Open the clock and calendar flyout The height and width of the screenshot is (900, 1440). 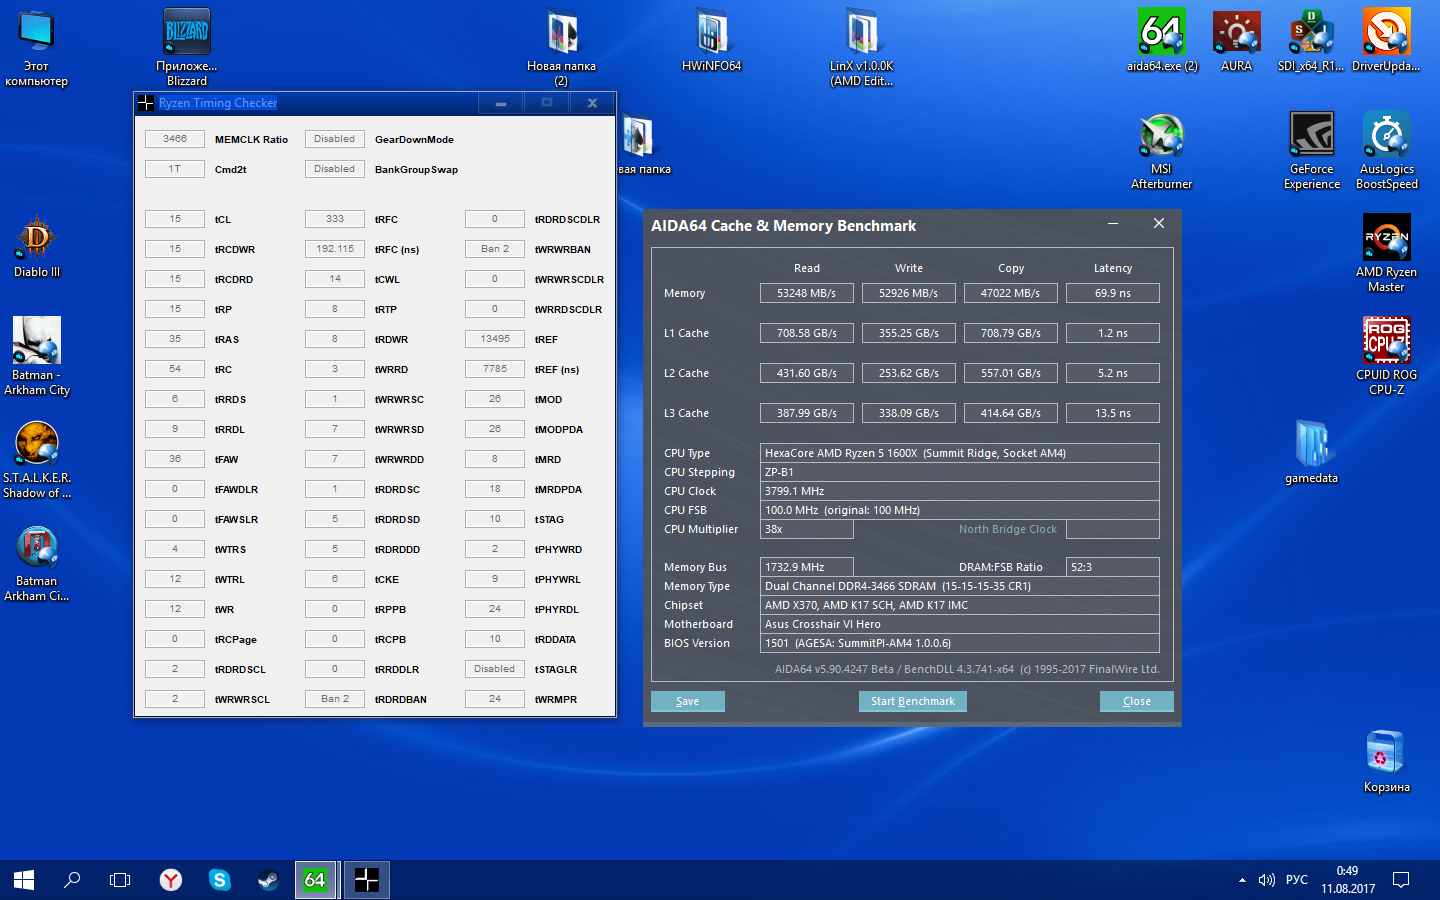pos(1348,880)
